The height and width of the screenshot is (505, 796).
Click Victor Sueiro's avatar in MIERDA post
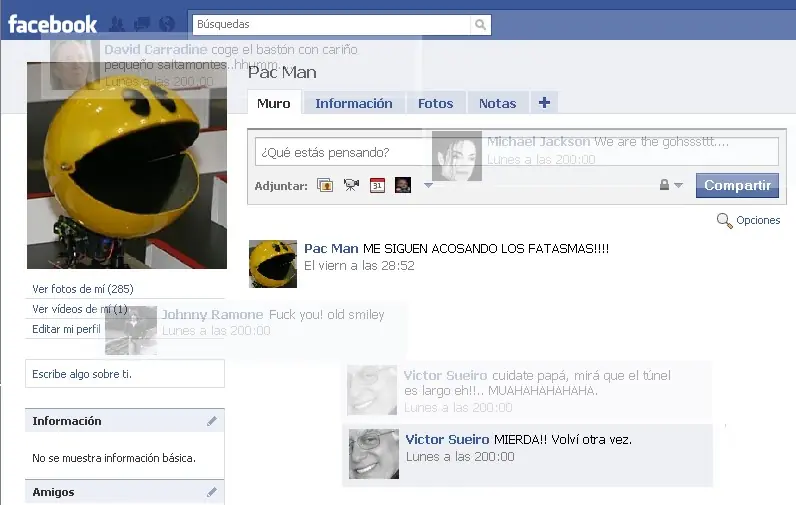(x=374, y=454)
